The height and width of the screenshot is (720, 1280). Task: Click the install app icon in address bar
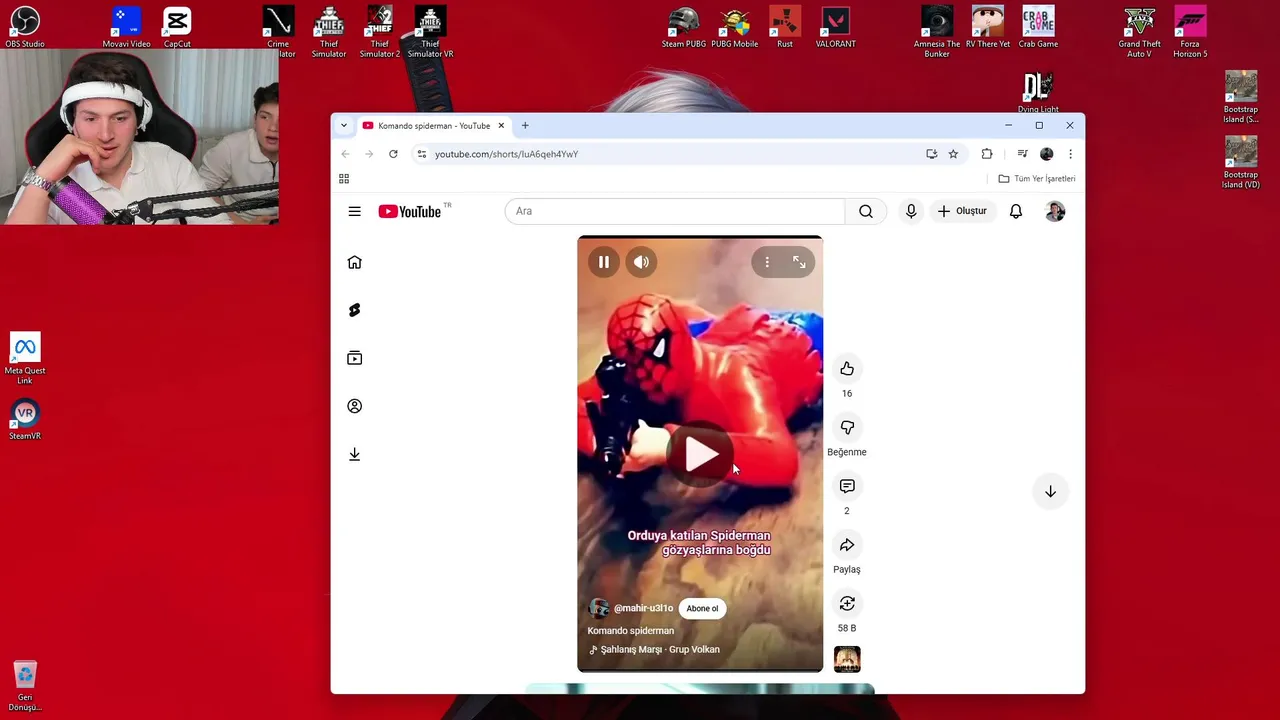931,154
